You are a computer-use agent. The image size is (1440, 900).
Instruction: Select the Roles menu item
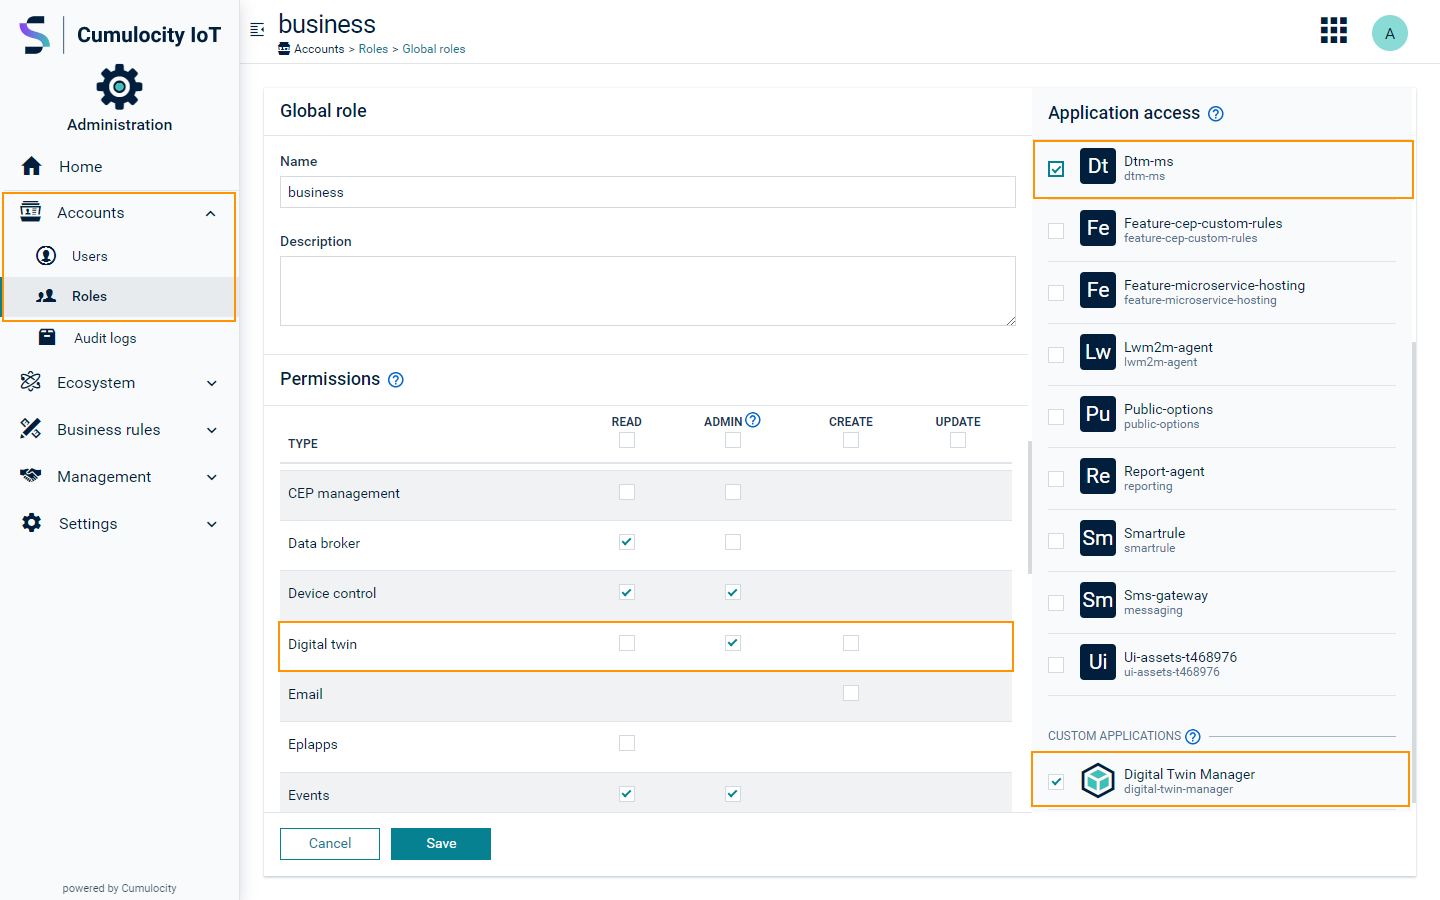point(120,297)
